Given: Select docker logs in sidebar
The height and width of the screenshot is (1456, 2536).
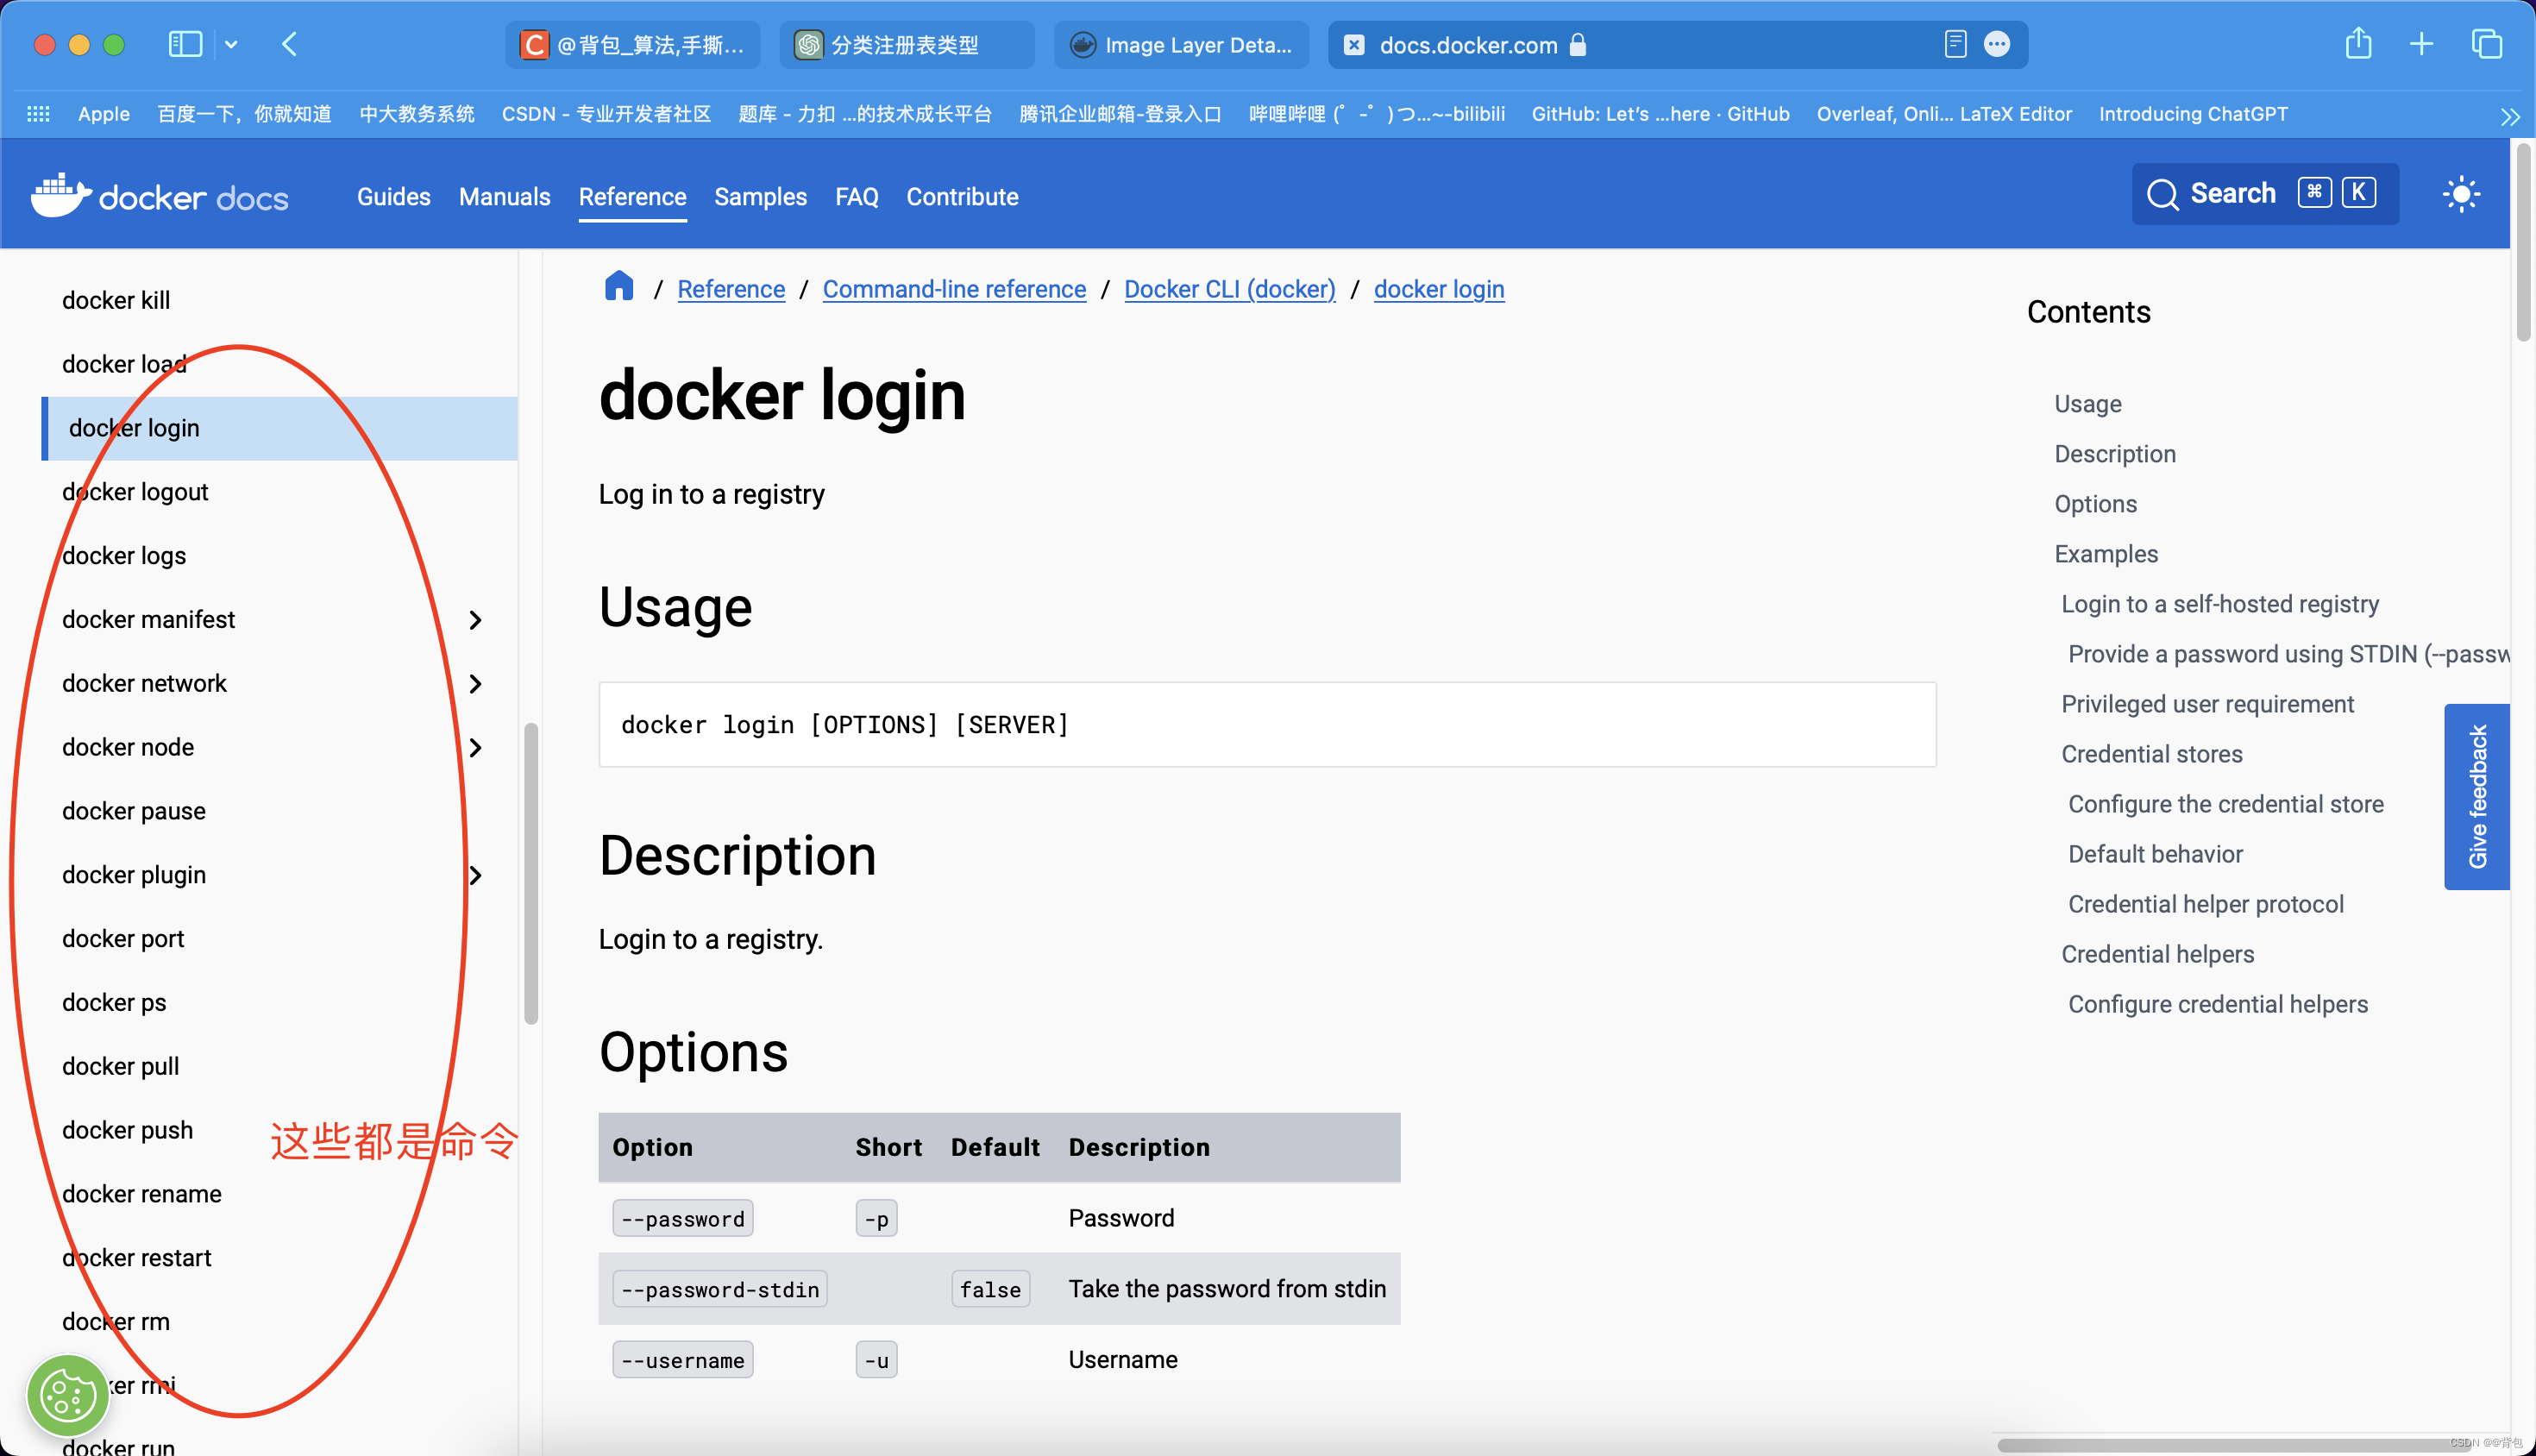Looking at the screenshot, I should [124, 556].
